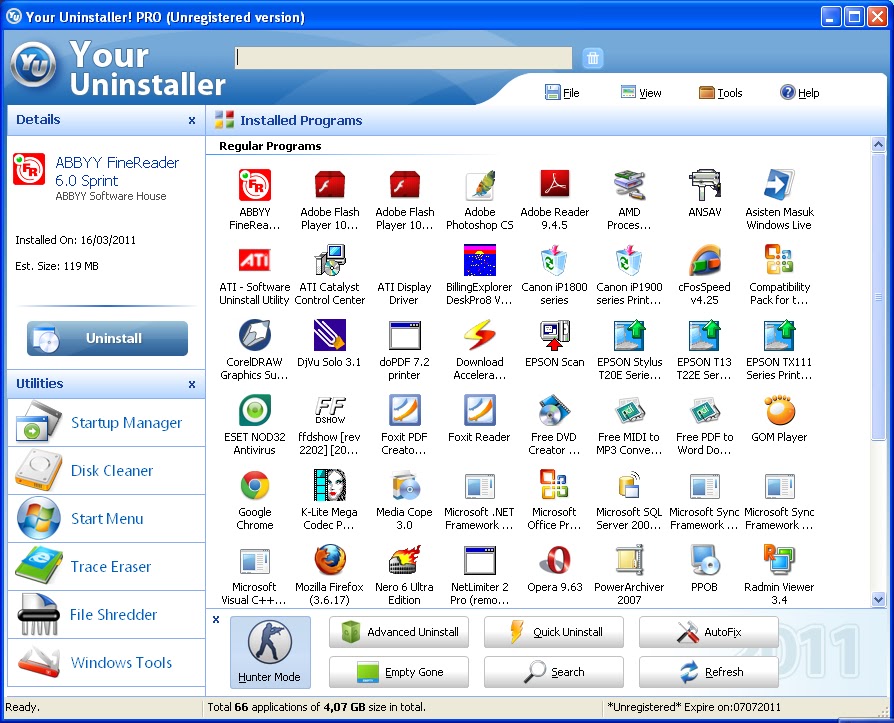Select GOM Player icon
The height and width of the screenshot is (723, 894).
click(x=779, y=410)
